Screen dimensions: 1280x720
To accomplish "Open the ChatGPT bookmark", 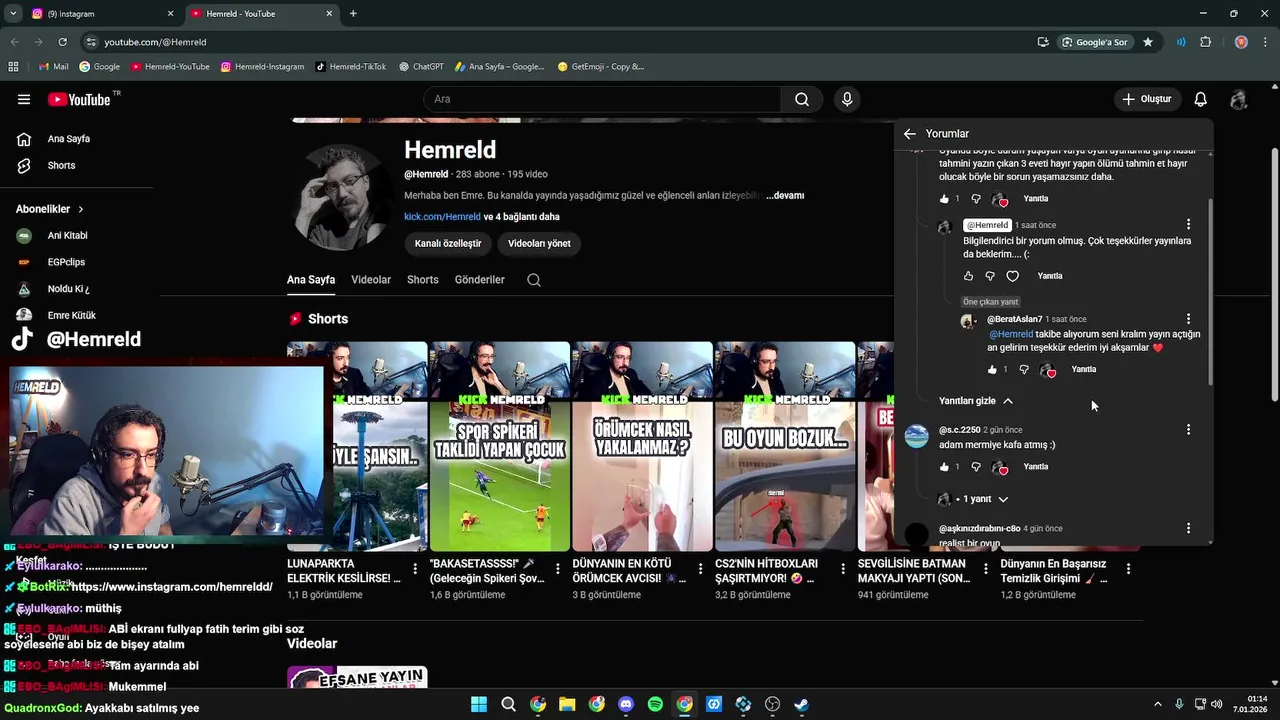I will pos(421,66).
